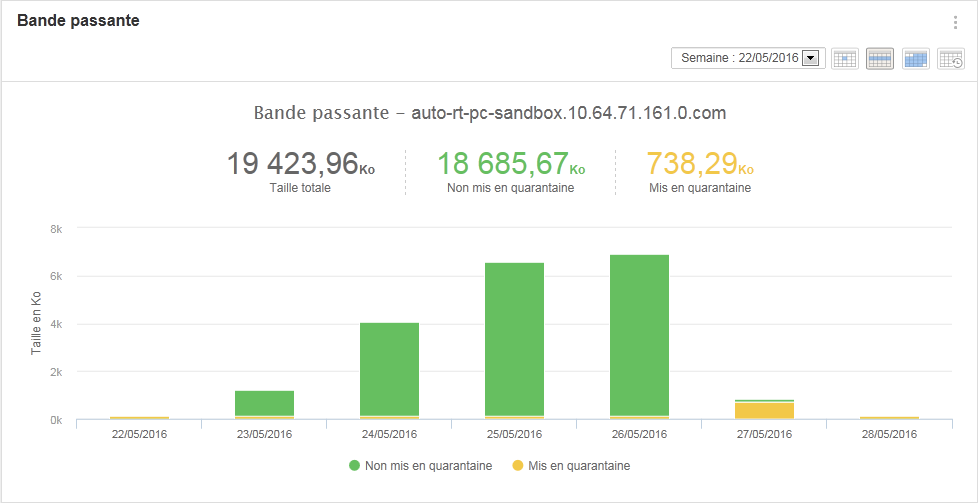Click the green bar for 23/05/2016
The height and width of the screenshot is (503, 978).
pyautogui.click(x=264, y=403)
